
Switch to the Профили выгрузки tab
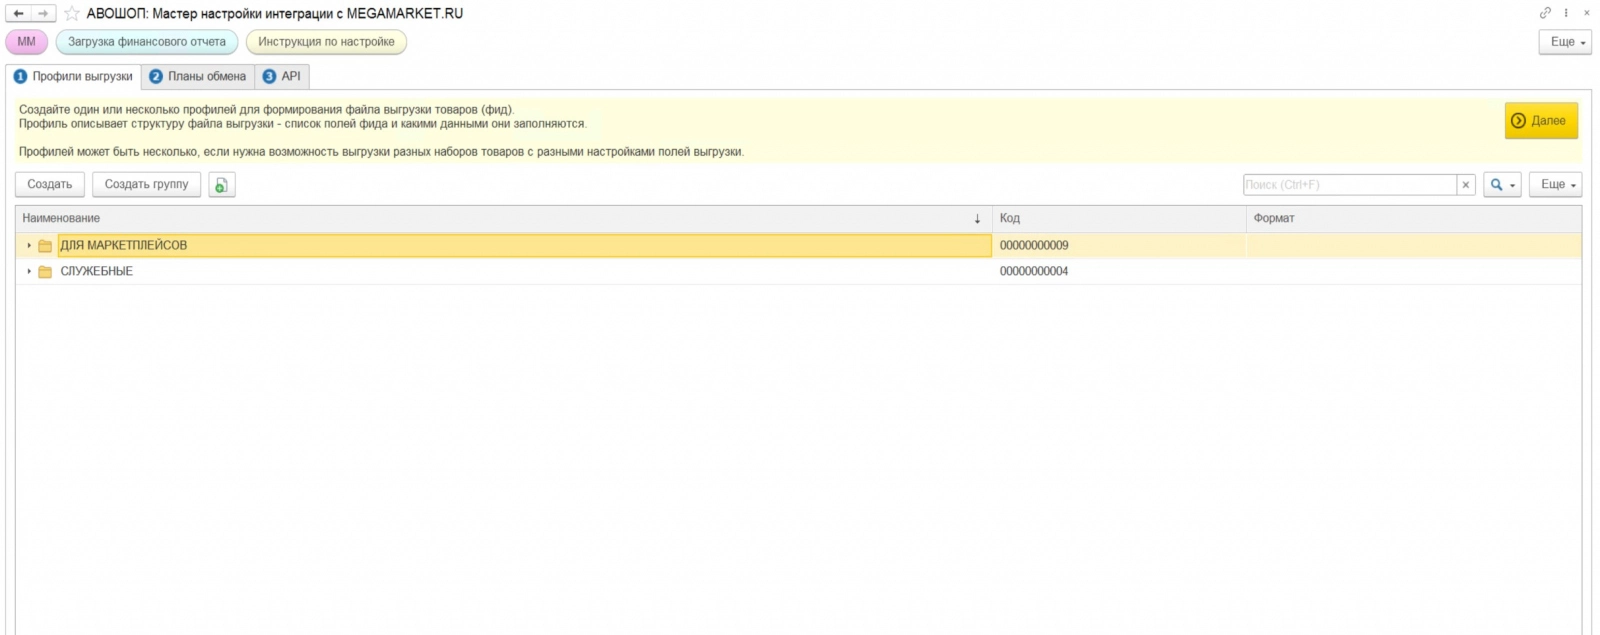(73, 77)
